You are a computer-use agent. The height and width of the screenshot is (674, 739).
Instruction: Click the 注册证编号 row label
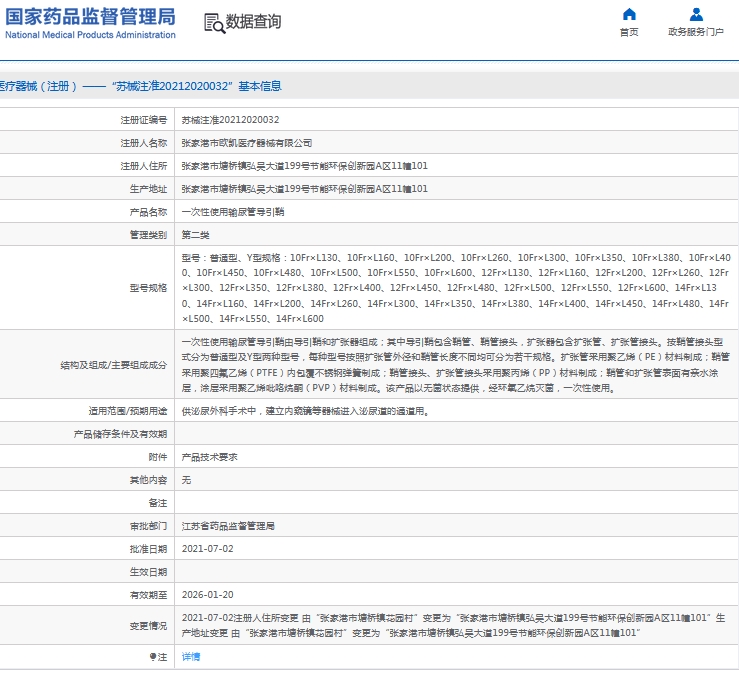(x=144, y=120)
